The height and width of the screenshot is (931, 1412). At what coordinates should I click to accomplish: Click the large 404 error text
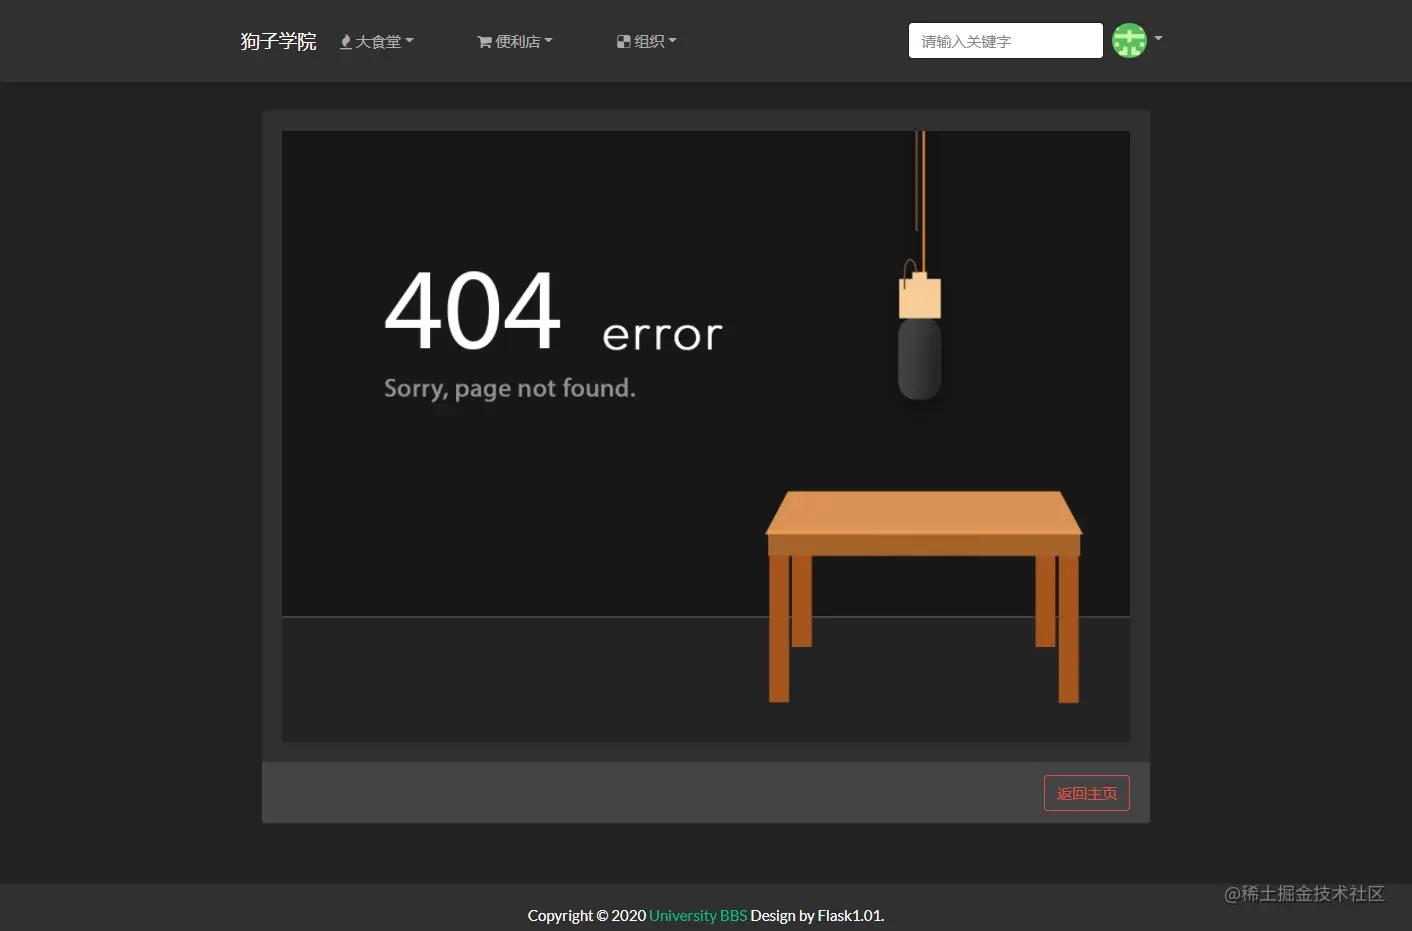[472, 312]
